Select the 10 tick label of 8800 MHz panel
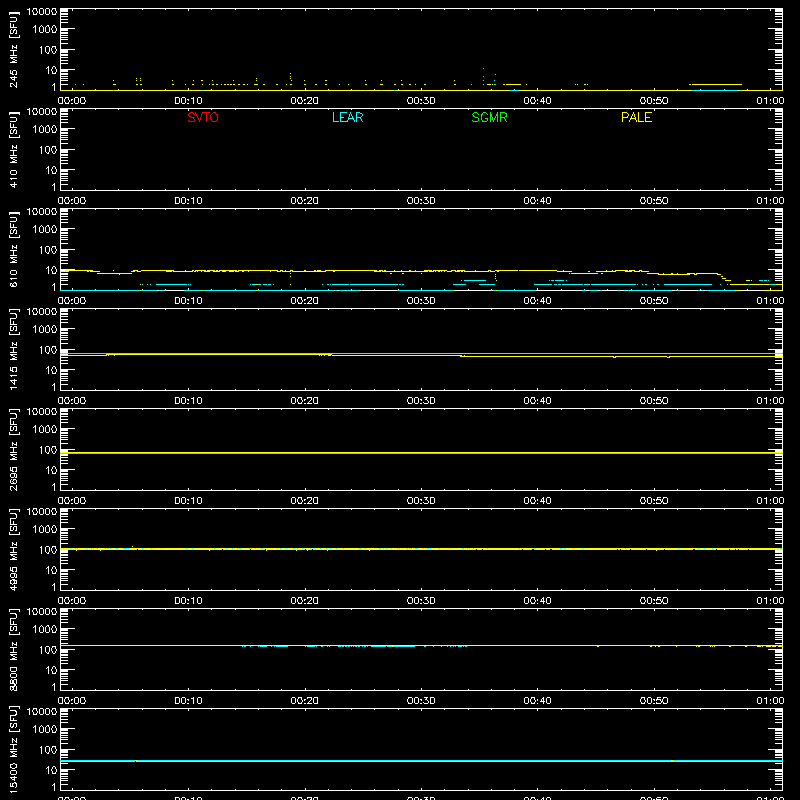 coord(51,670)
